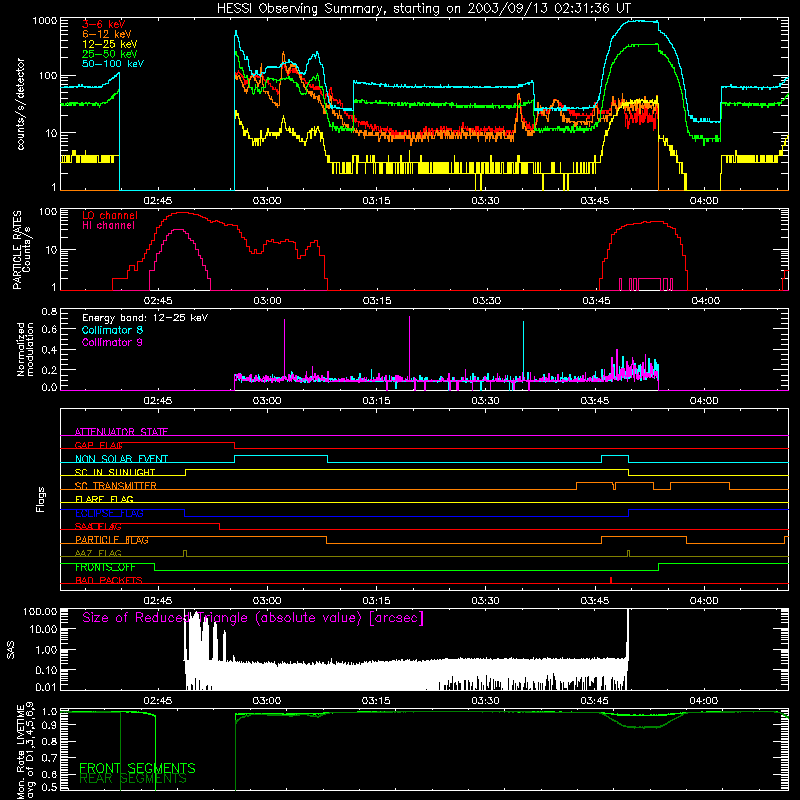The image size is (800, 800).
Task: Select the "REAR SEGMENTS" legend label
Action: [x=133, y=779]
